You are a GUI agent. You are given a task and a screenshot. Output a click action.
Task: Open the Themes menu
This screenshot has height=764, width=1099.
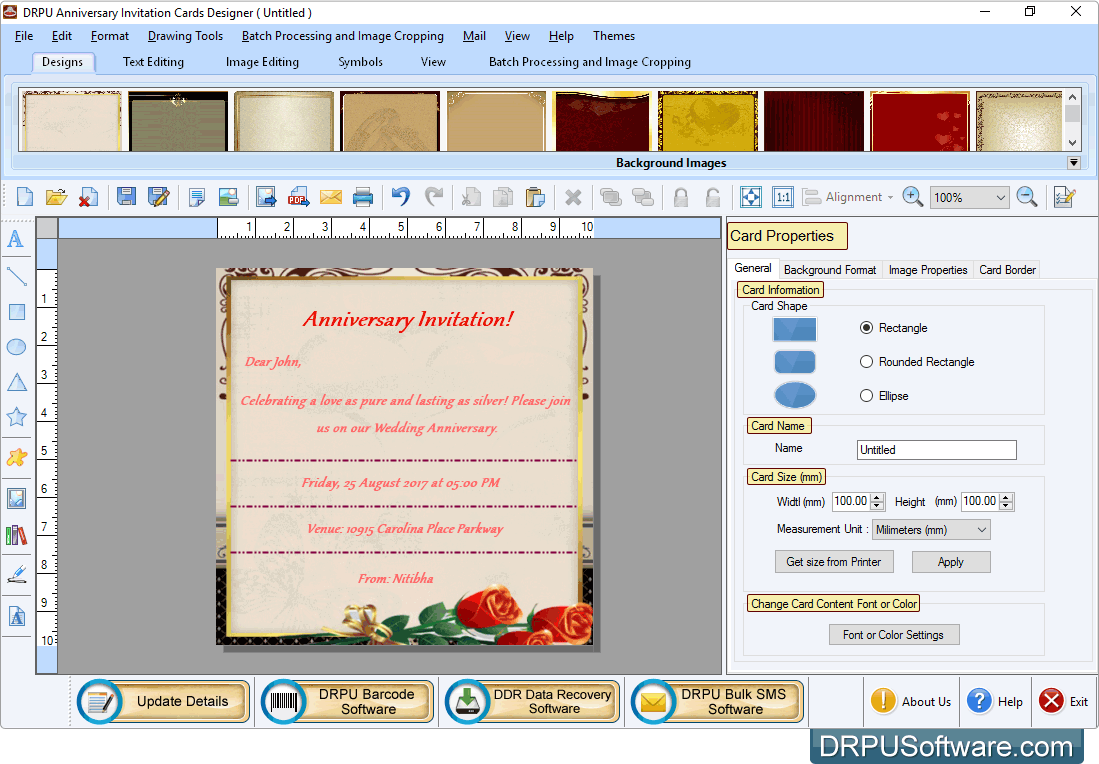pyautogui.click(x=614, y=36)
